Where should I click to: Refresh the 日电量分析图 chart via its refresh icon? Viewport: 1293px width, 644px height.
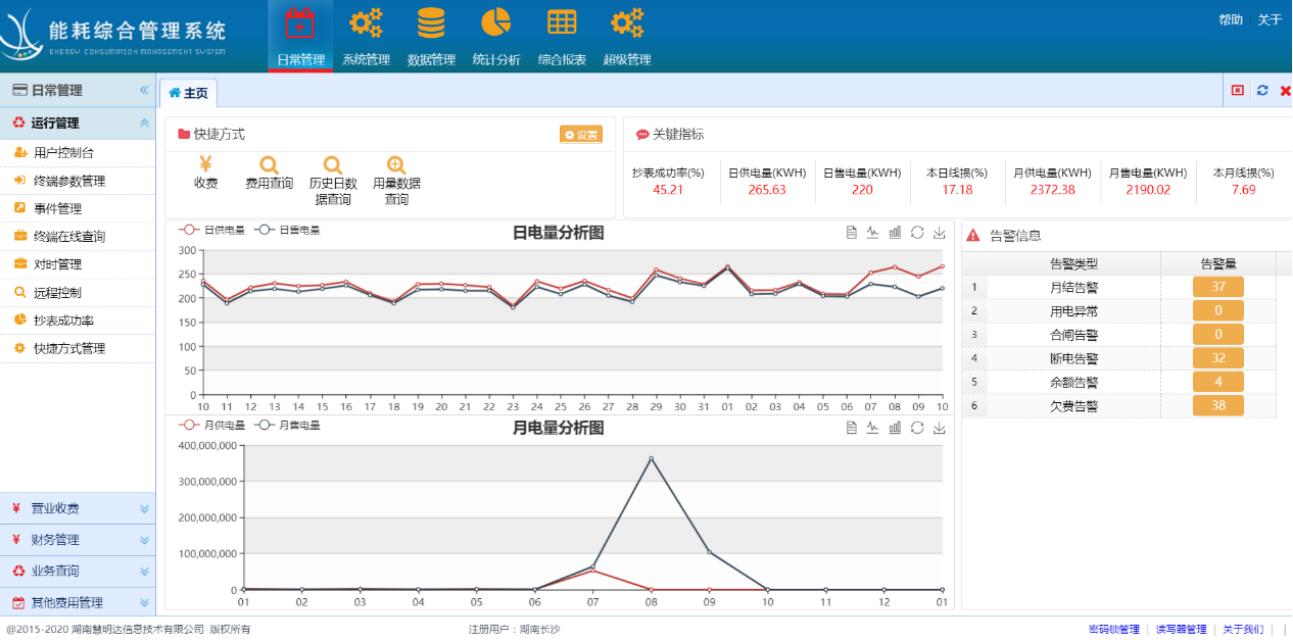click(x=917, y=231)
